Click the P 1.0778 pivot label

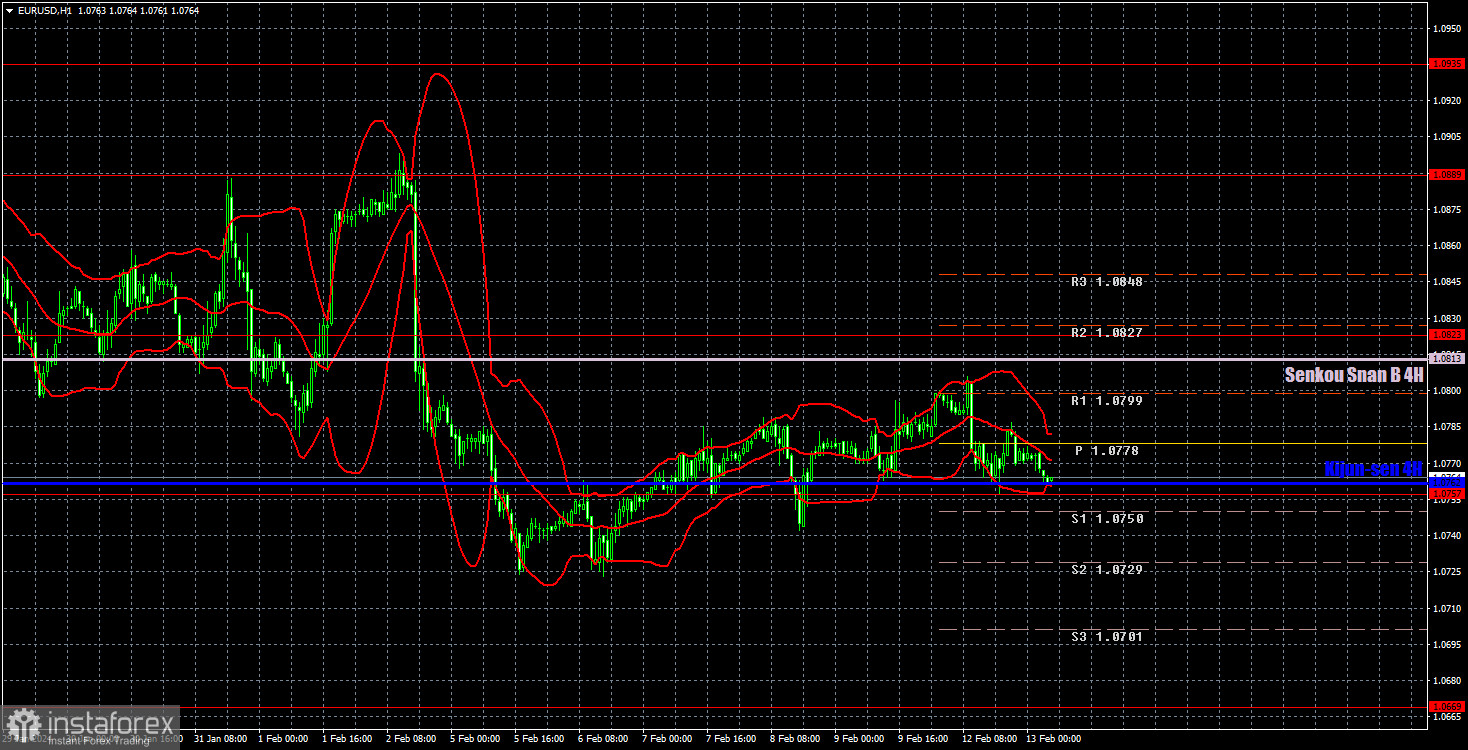(x=1108, y=451)
